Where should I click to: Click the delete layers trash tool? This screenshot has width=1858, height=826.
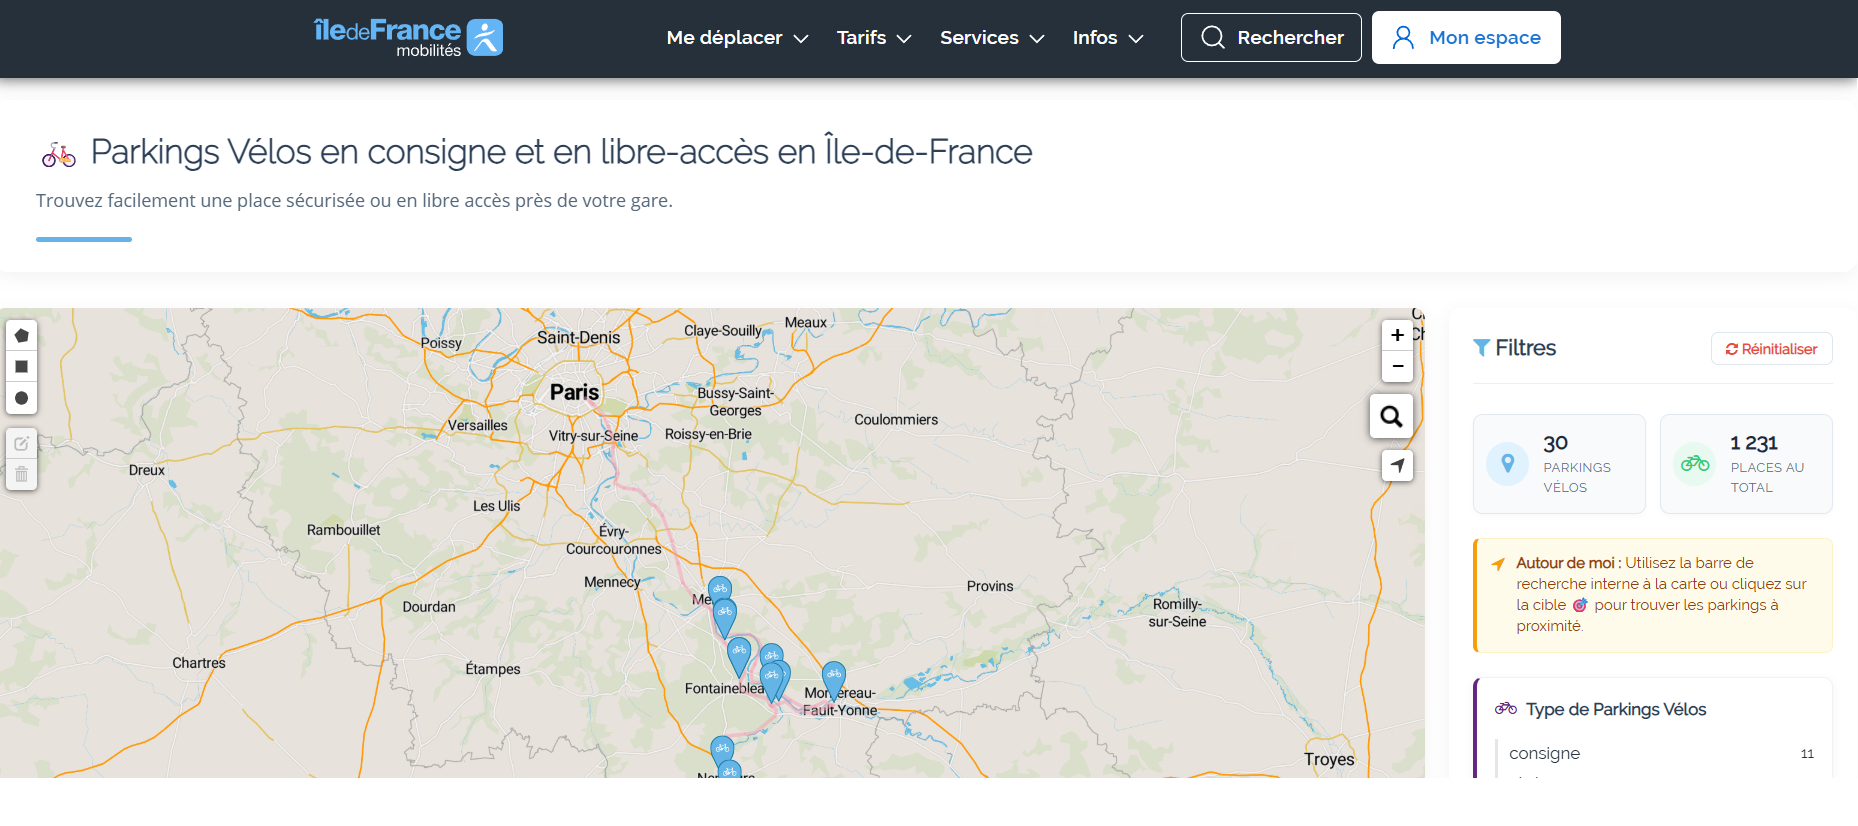point(21,475)
